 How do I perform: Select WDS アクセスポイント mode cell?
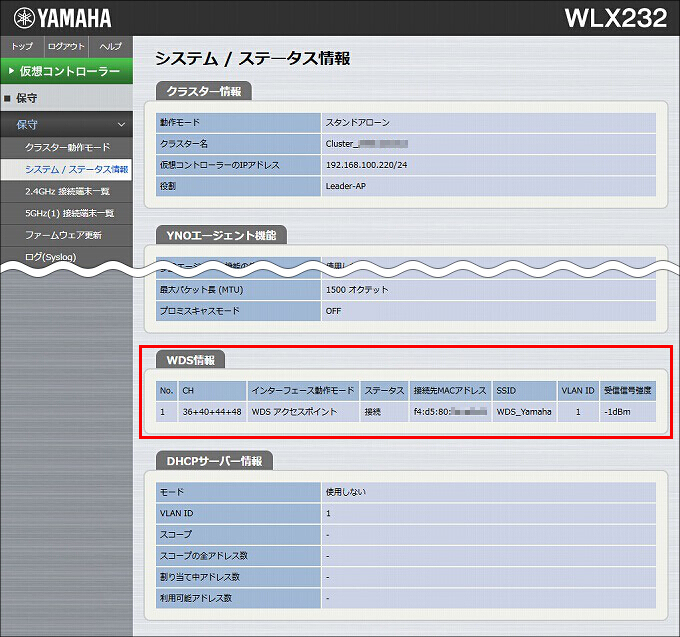303,412
